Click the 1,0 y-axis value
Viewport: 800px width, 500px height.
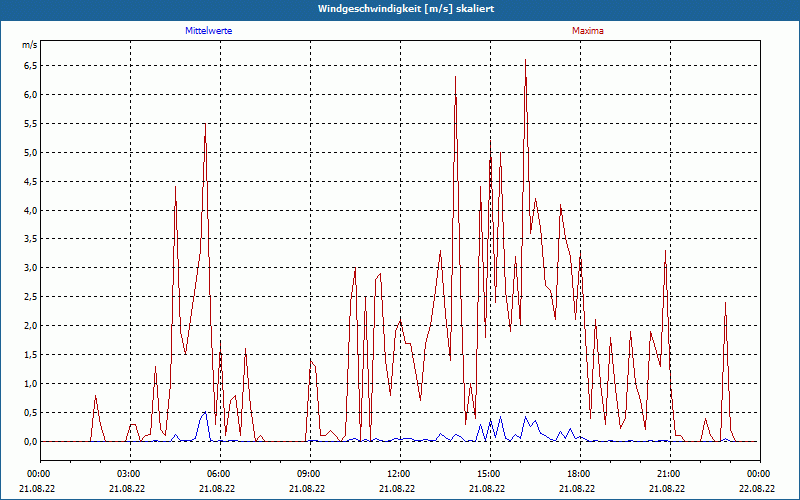[30, 384]
